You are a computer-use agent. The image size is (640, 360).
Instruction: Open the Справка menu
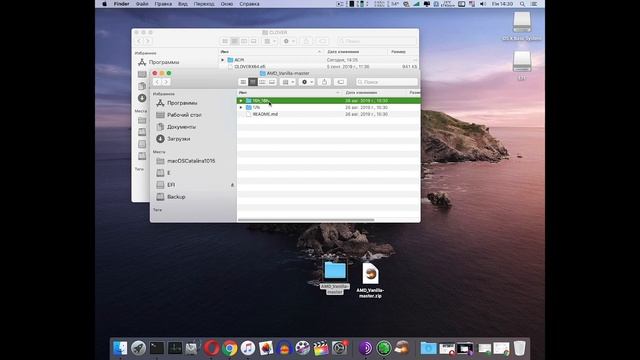(x=249, y=4)
